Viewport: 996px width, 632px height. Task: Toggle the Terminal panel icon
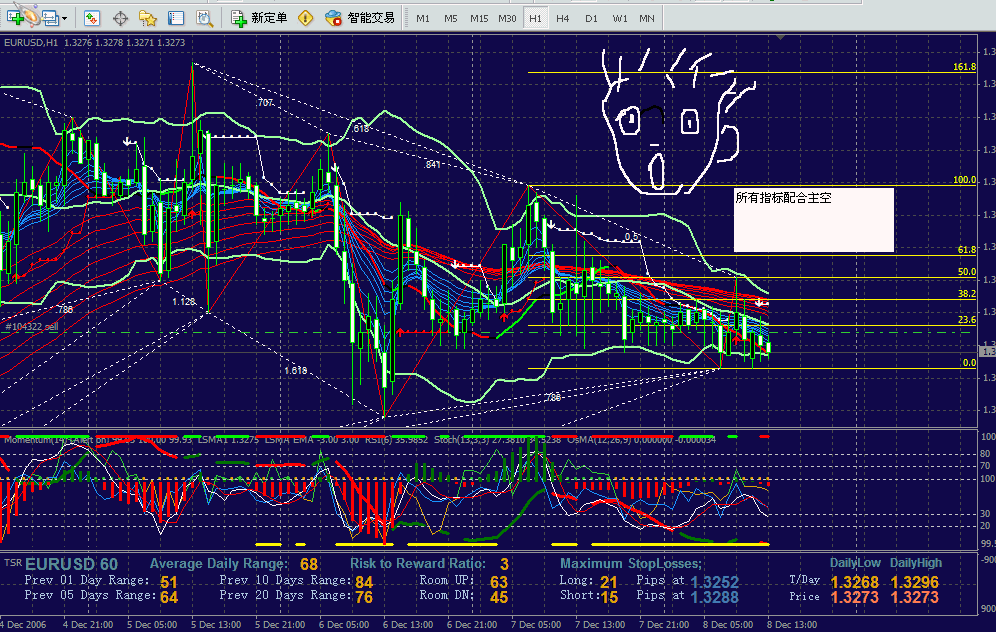176,18
